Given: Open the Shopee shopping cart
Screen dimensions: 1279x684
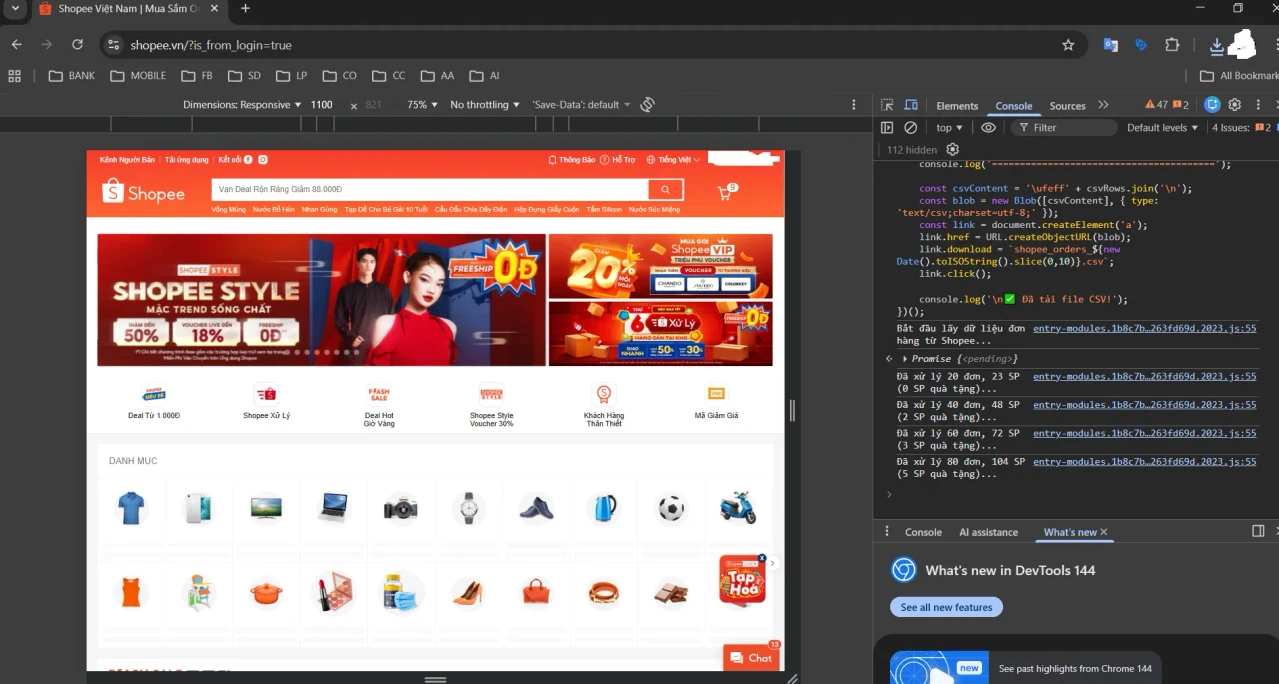Looking at the screenshot, I should click(725, 193).
